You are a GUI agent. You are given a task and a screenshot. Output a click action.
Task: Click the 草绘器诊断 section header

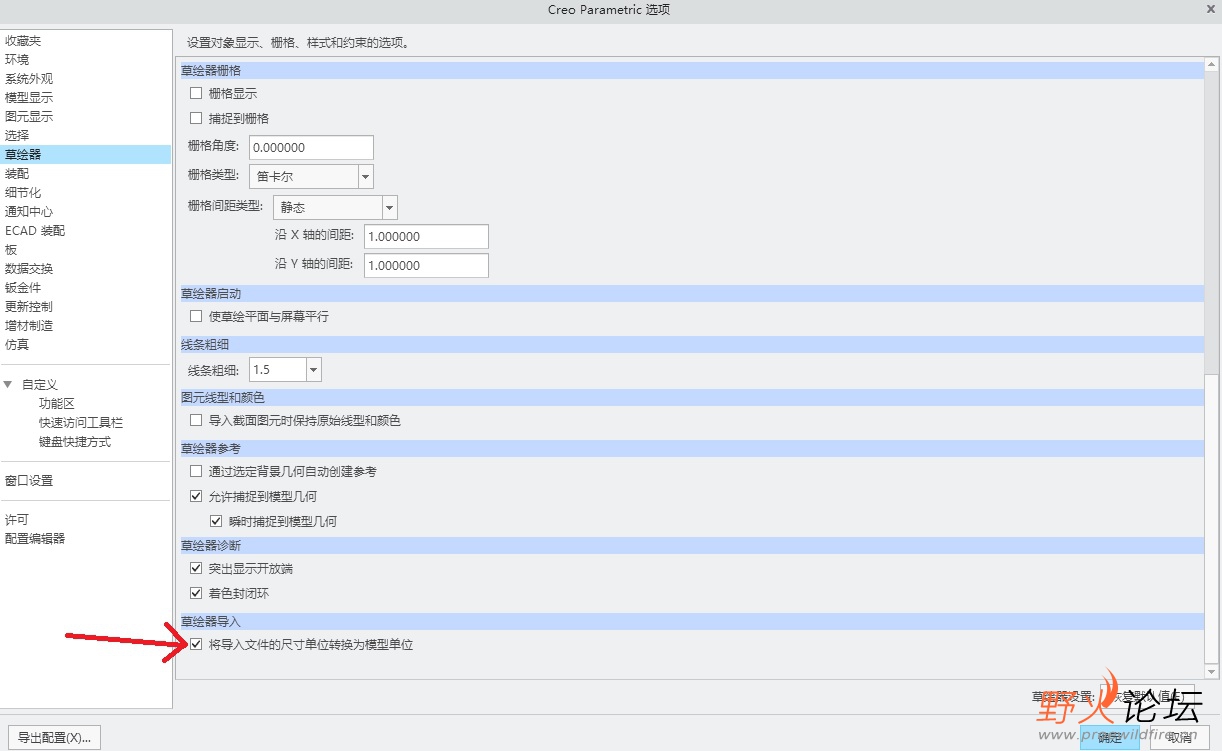pos(691,545)
